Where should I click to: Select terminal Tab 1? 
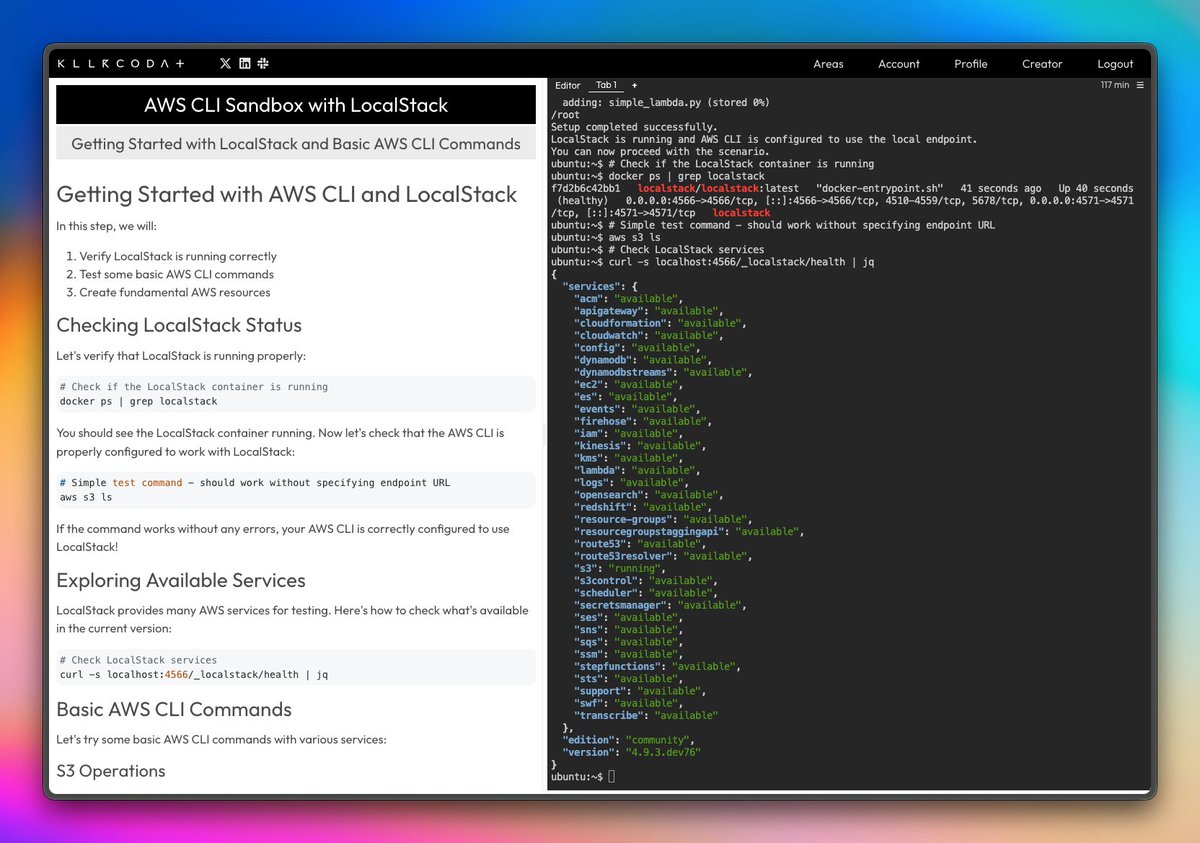tap(606, 86)
